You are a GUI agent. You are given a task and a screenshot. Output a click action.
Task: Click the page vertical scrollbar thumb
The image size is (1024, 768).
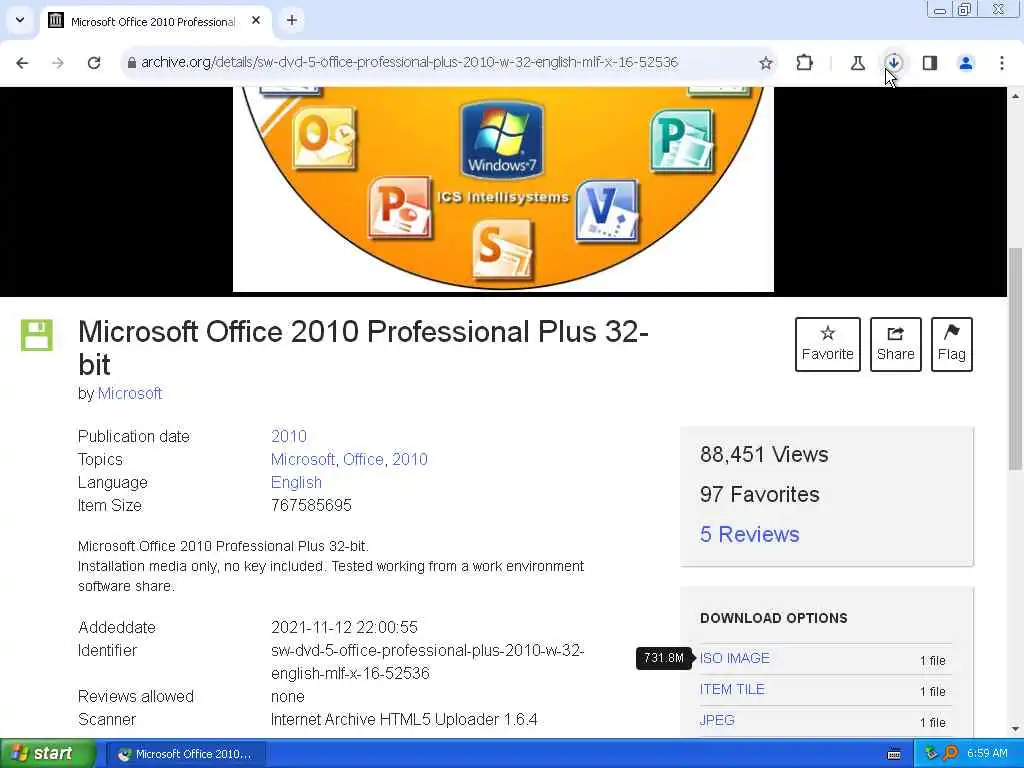coord(1015,358)
